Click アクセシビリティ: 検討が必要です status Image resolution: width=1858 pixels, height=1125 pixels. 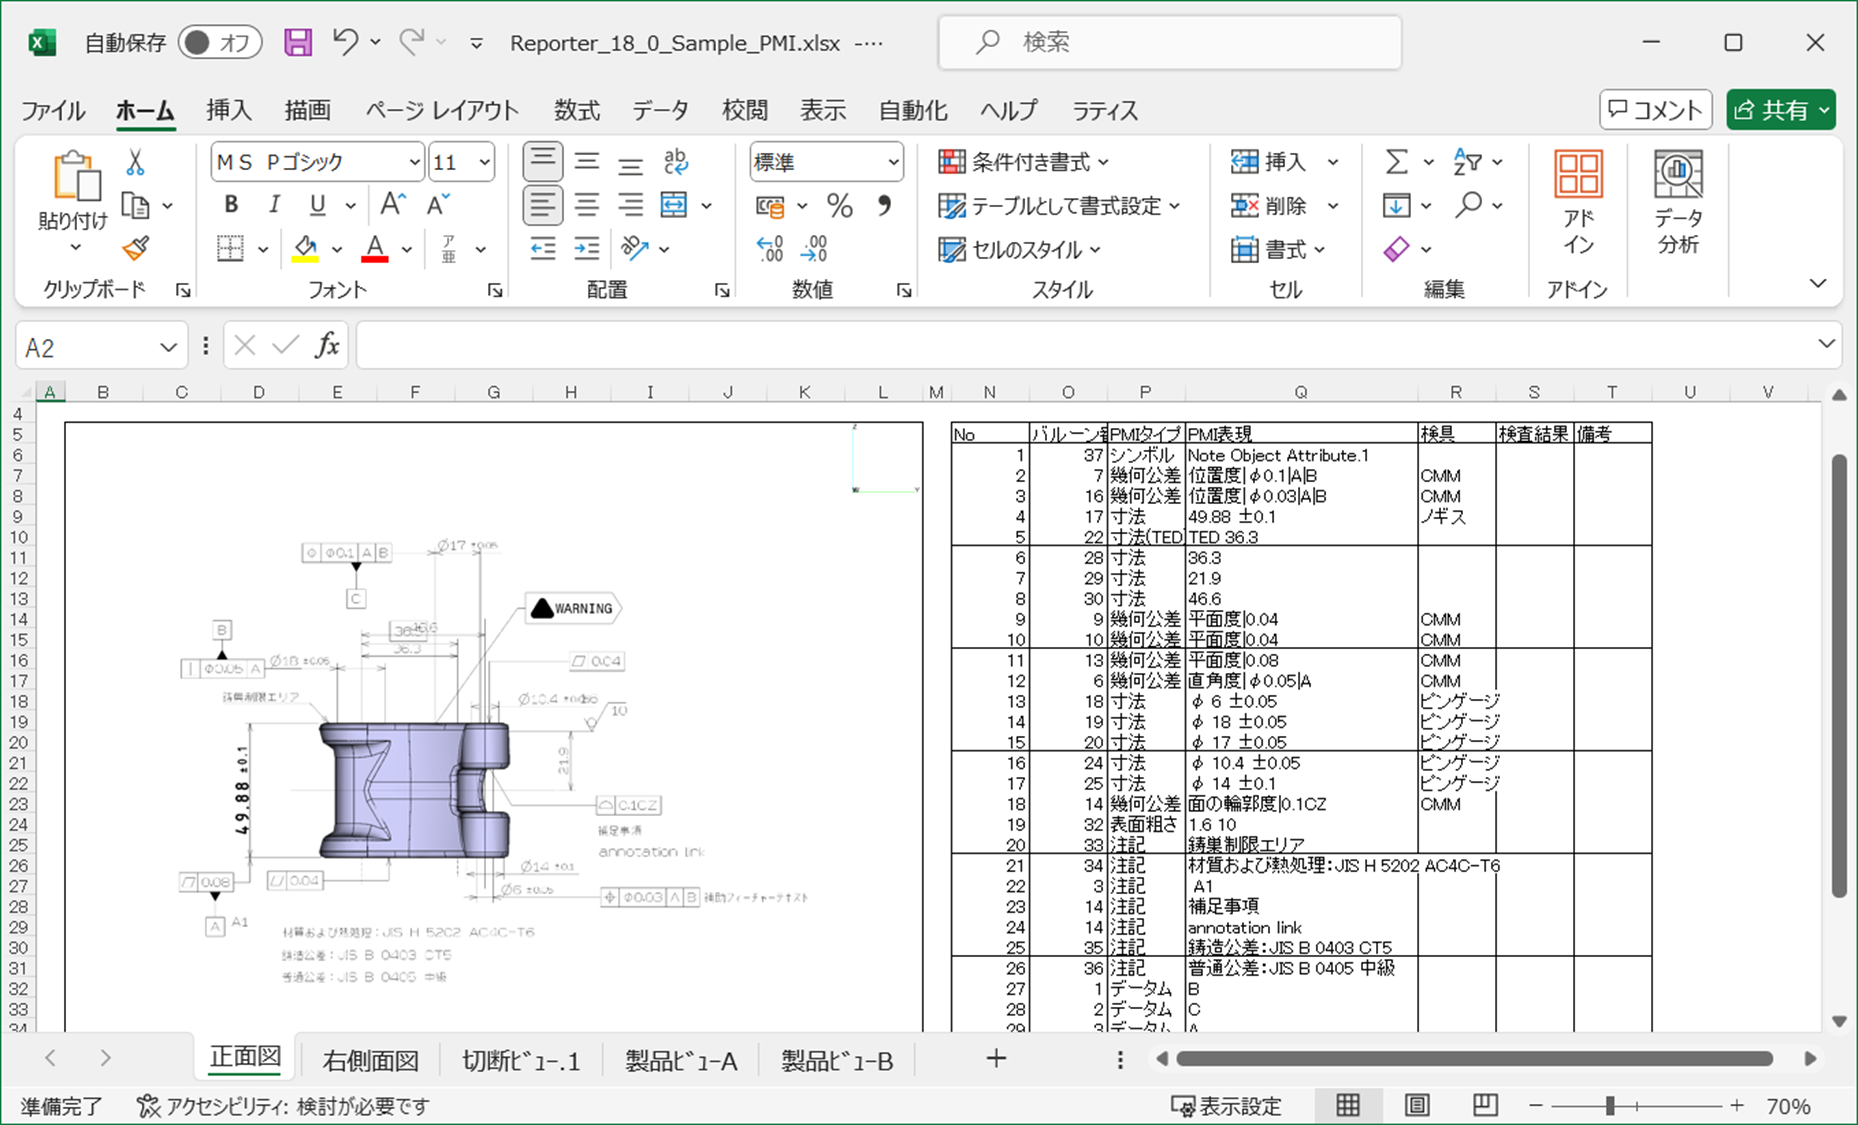(x=283, y=1106)
